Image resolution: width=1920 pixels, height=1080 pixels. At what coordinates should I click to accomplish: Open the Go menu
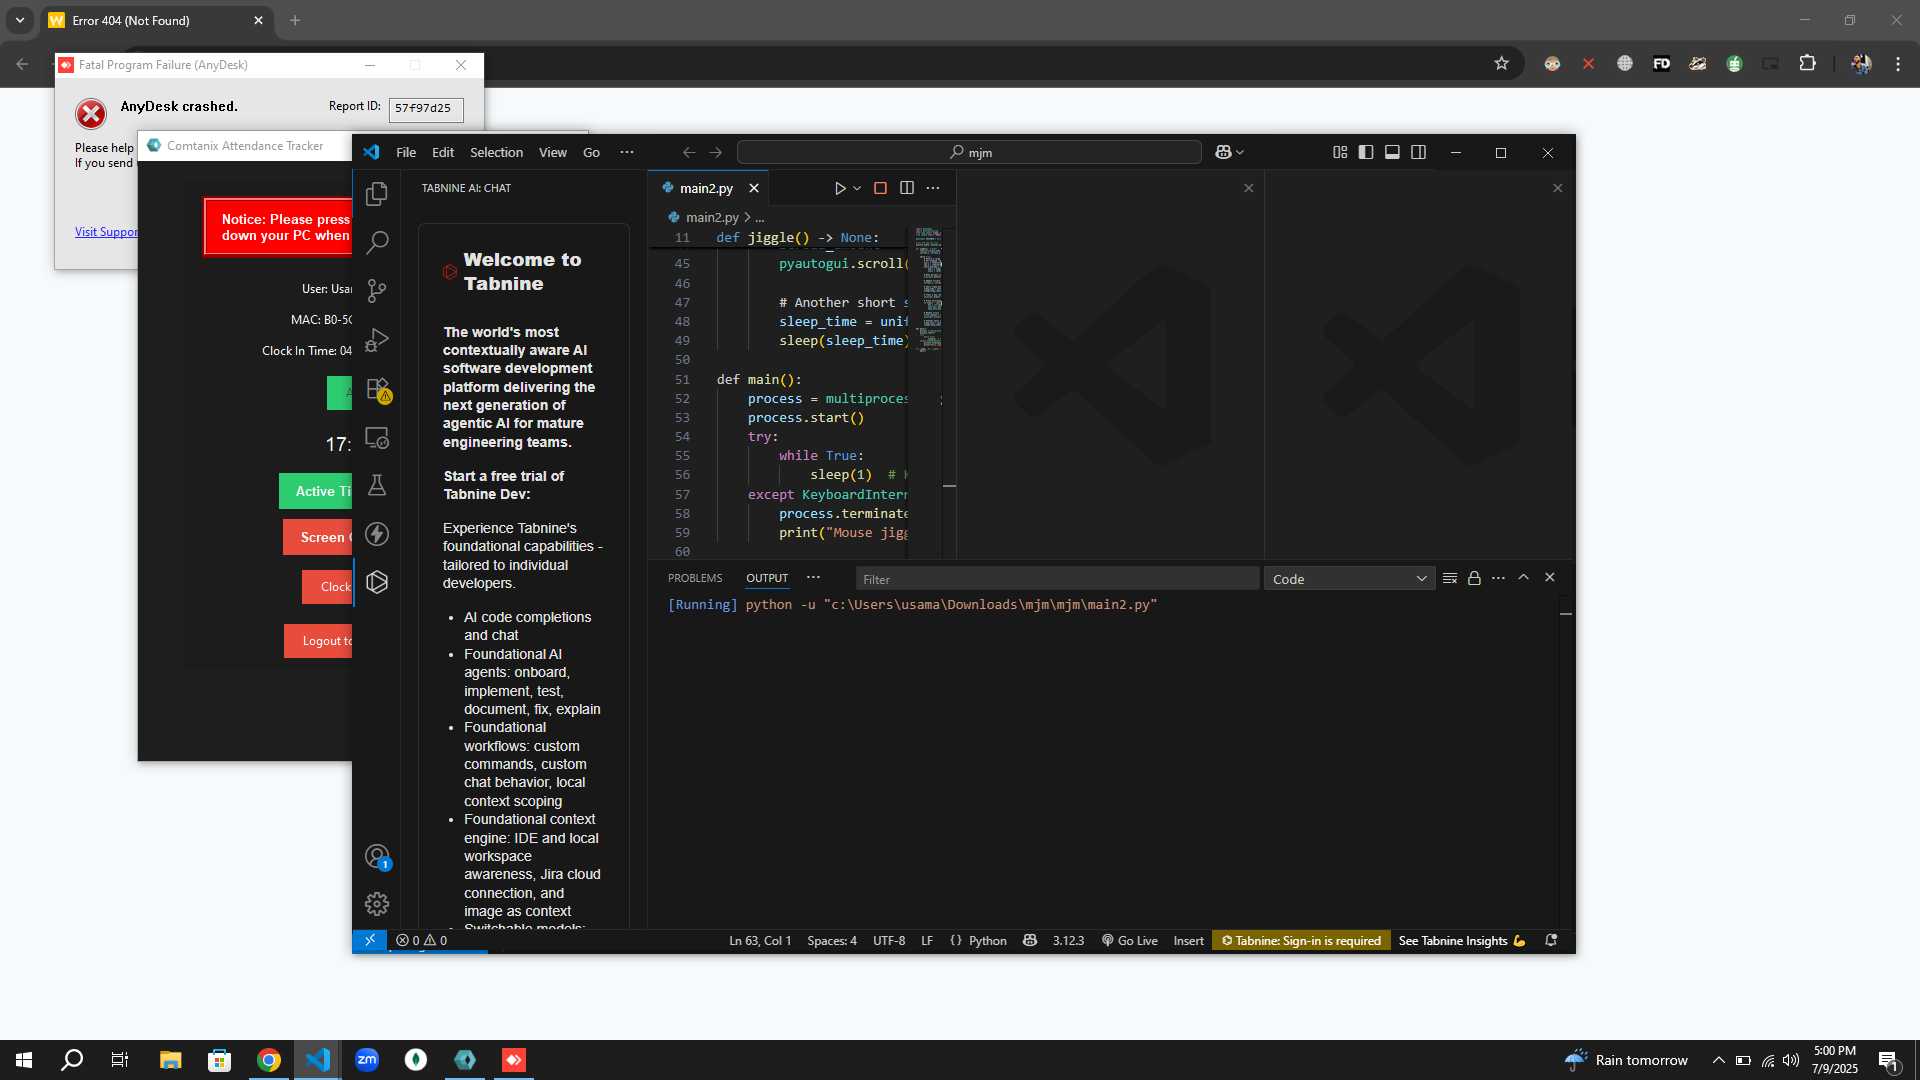591,152
